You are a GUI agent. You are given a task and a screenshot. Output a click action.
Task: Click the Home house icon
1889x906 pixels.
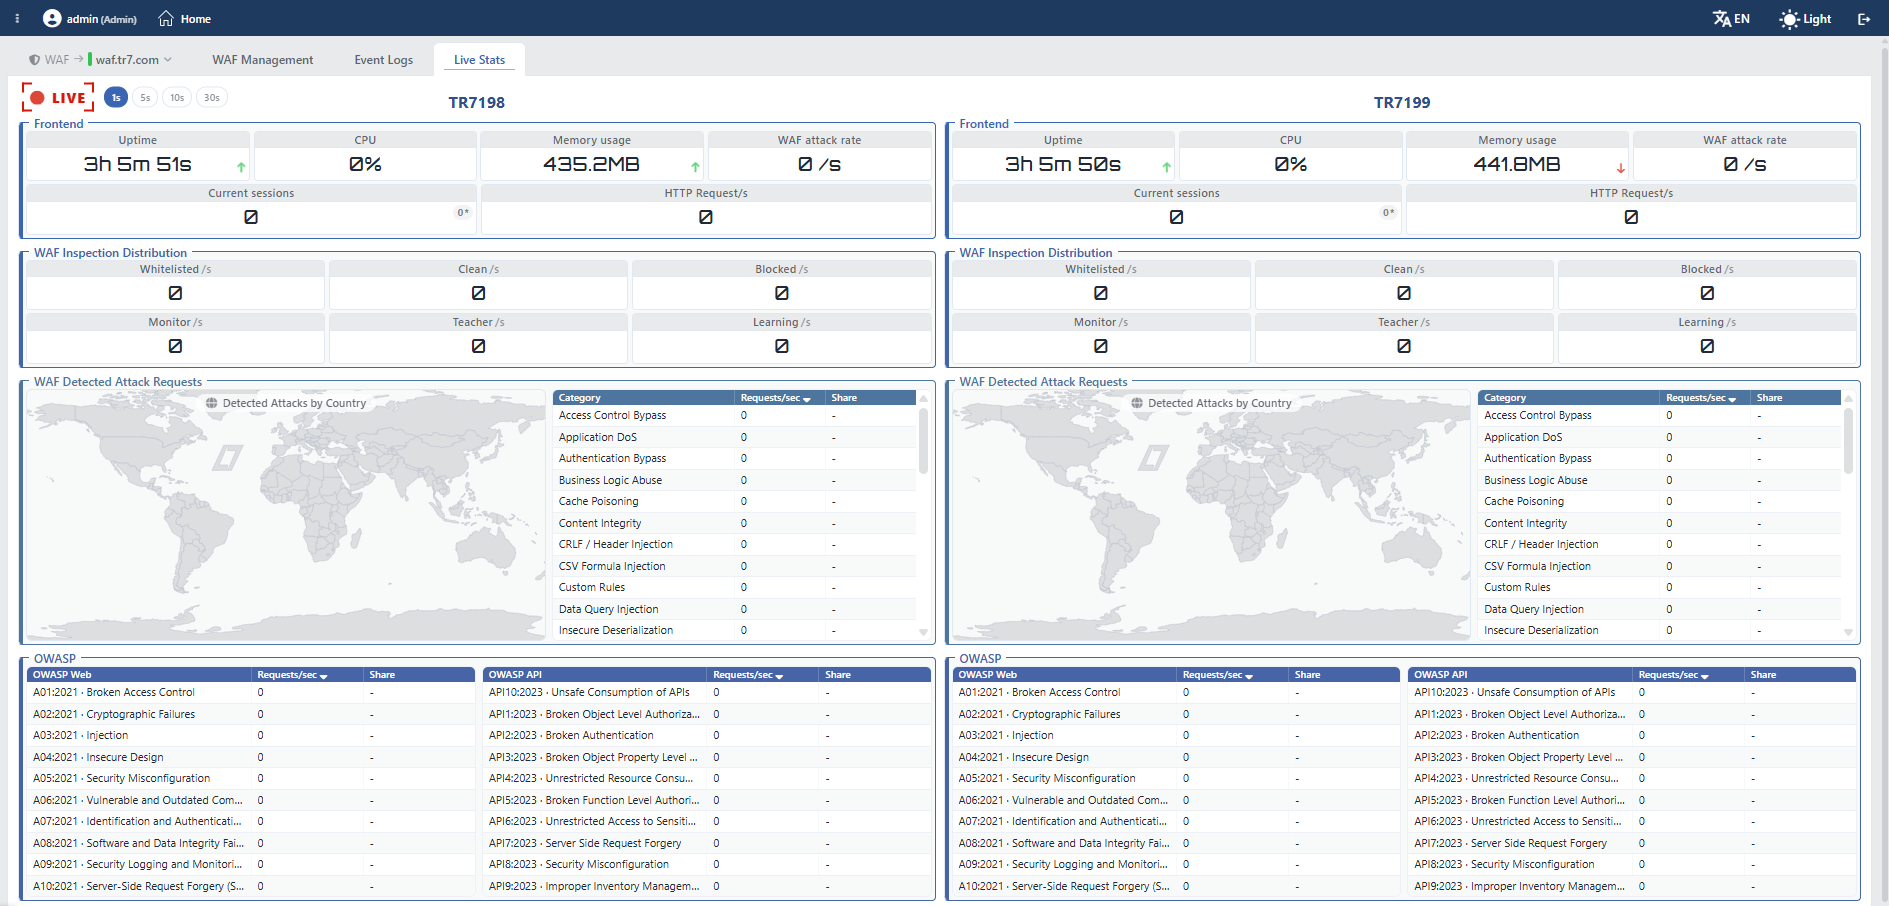point(166,19)
